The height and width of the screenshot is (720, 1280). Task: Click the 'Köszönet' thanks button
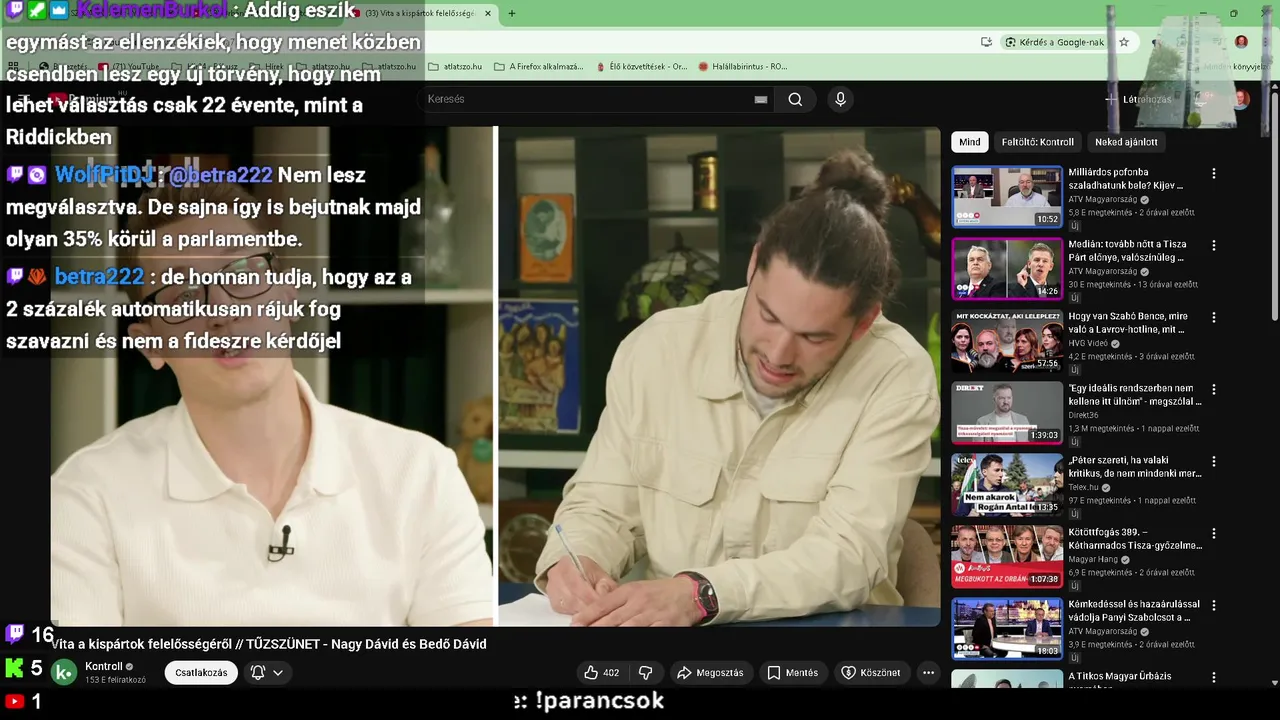pos(871,673)
